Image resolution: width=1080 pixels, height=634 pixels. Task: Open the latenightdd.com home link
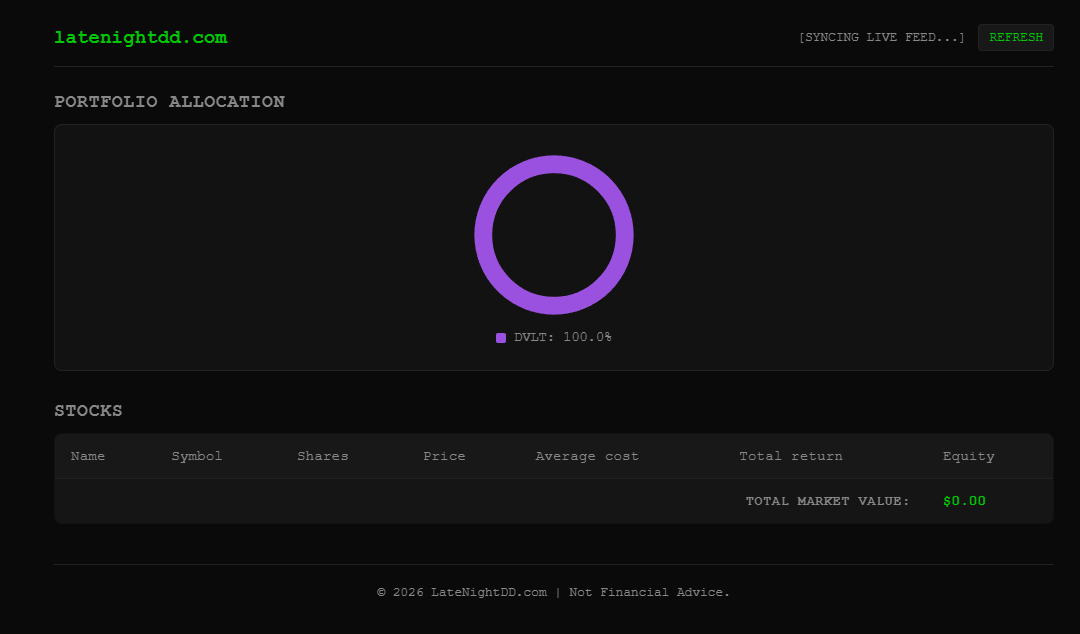pos(141,37)
